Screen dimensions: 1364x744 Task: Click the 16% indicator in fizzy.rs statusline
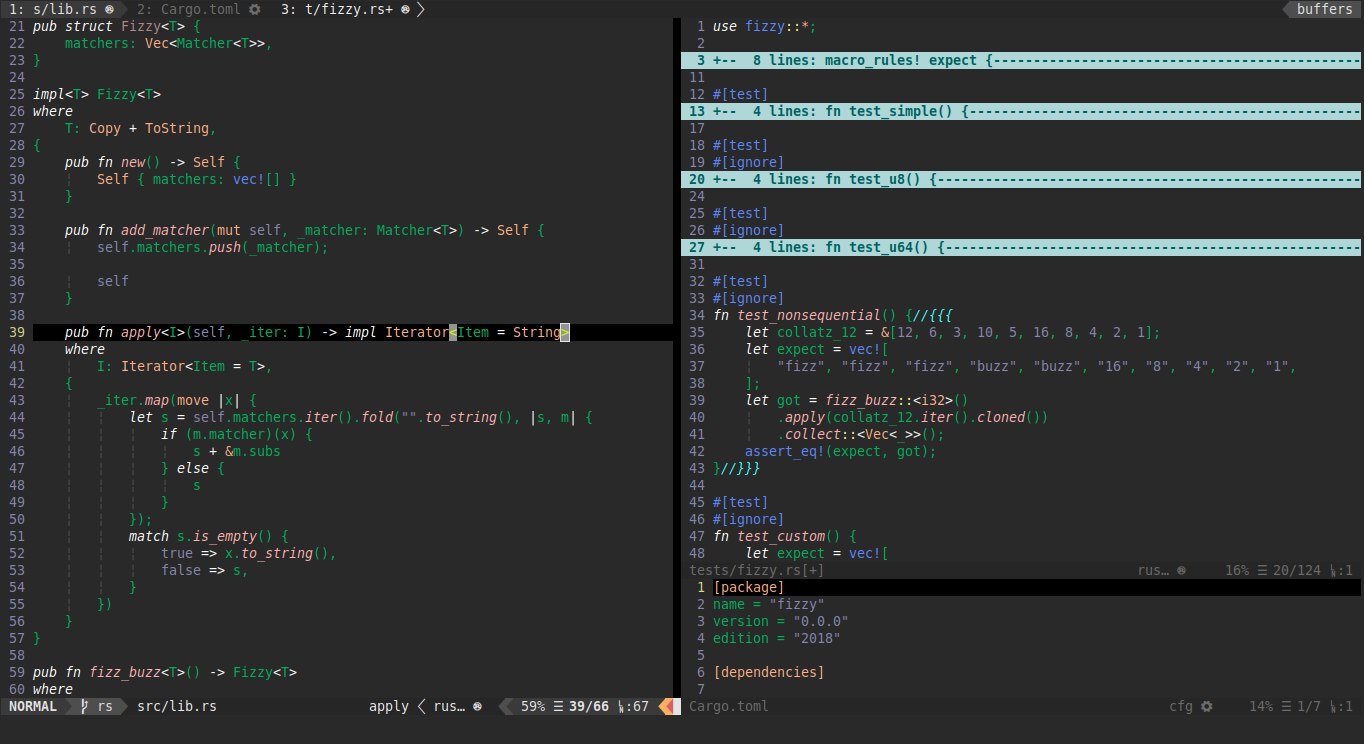click(1237, 570)
